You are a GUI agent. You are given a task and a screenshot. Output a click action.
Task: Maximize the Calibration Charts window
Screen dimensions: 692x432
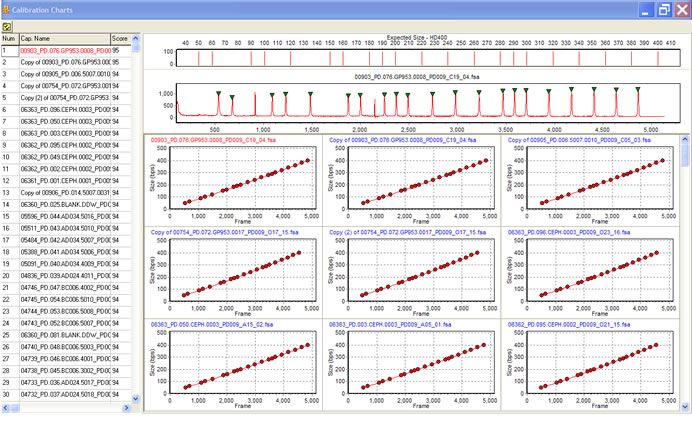(x=664, y=10)
